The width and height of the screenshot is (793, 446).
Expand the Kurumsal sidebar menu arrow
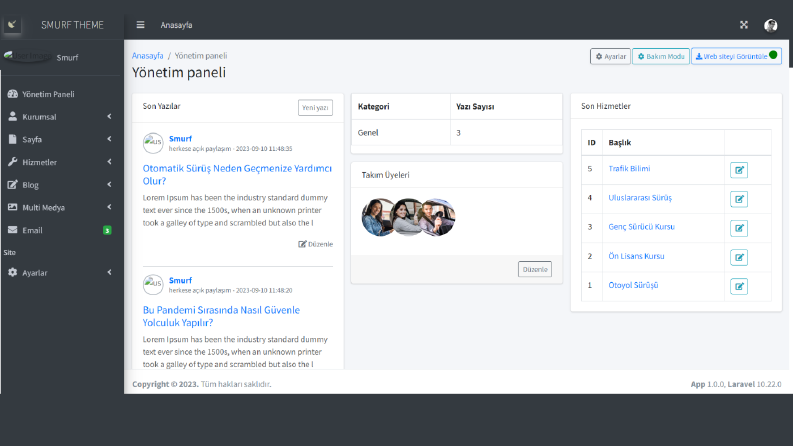[x=109, y=116]
